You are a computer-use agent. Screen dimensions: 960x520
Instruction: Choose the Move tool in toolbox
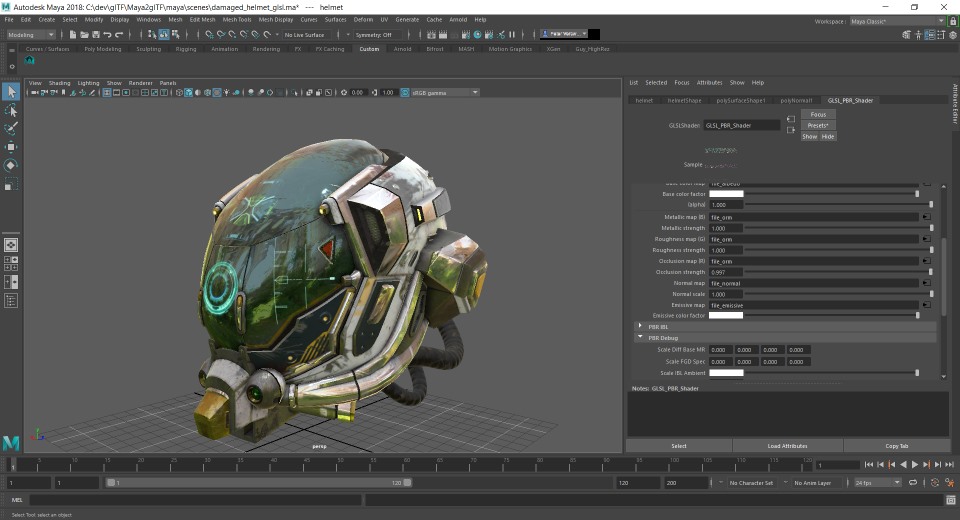click(x=11, y=147)
